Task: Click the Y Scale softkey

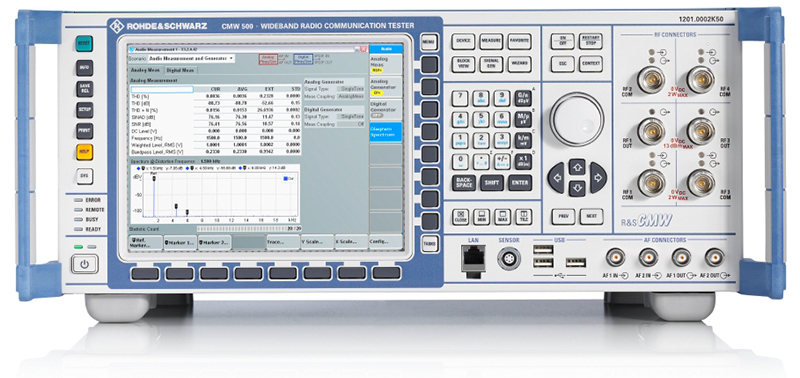Action: [x=317, y=242]
